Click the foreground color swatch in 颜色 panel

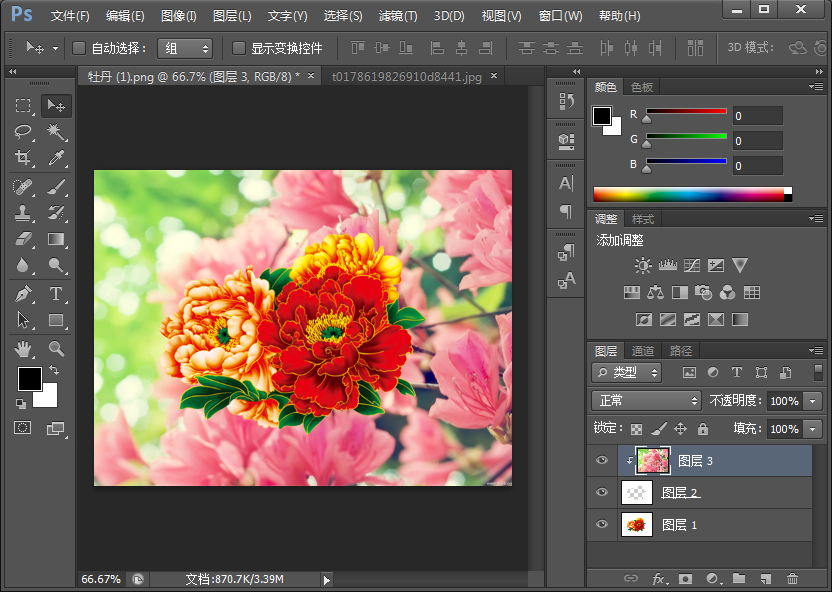point(602,116)
